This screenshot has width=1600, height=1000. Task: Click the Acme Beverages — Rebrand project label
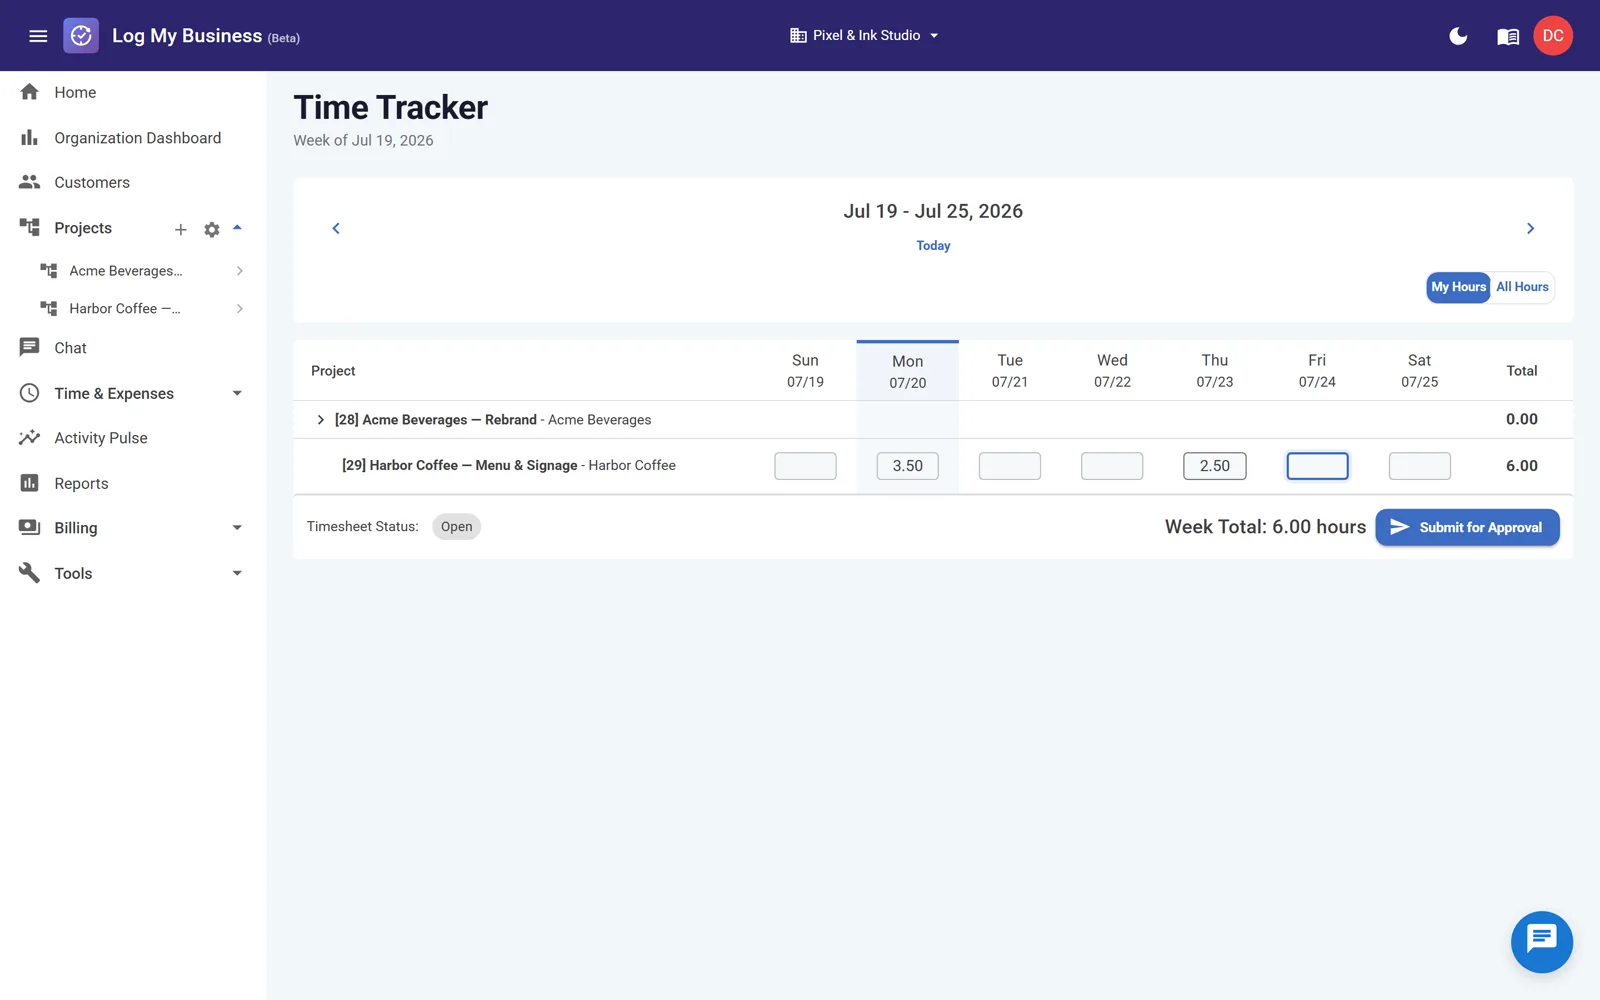493,420
